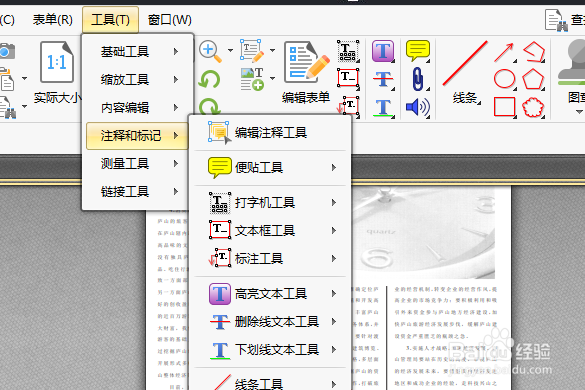Expand the 链接工具 submenu
This screenshot has width=585, height=390.
click(137, 191)
